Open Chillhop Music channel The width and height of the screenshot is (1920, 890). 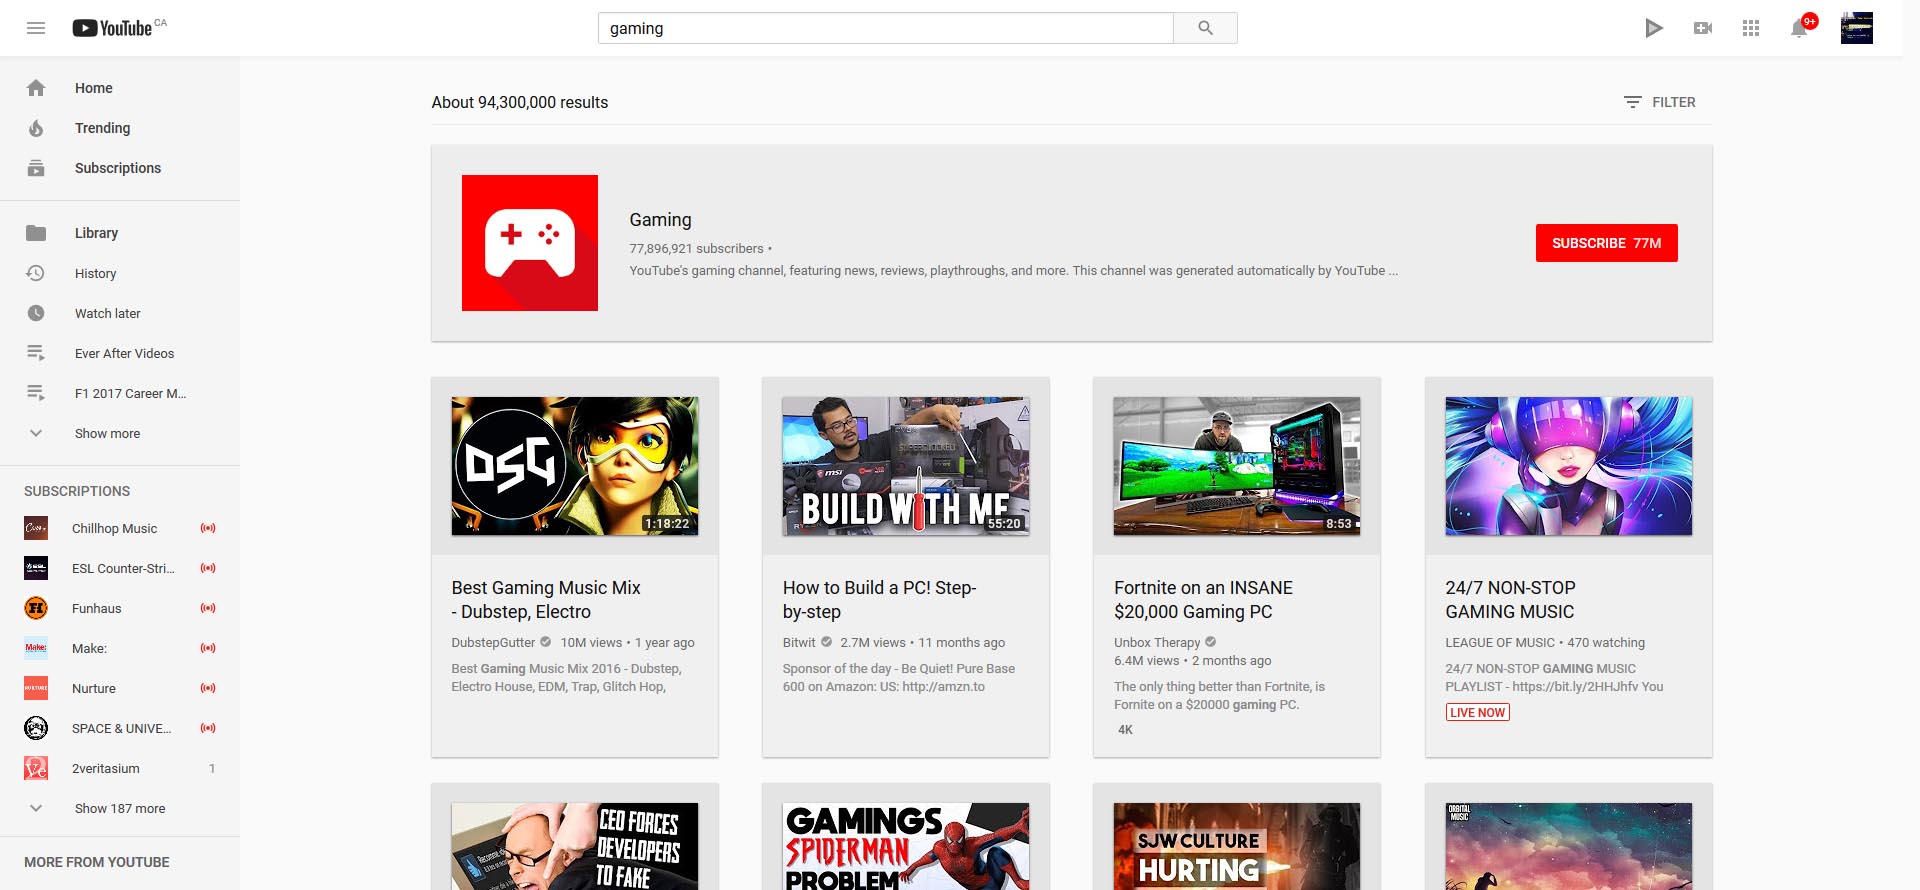coord(120,528)
